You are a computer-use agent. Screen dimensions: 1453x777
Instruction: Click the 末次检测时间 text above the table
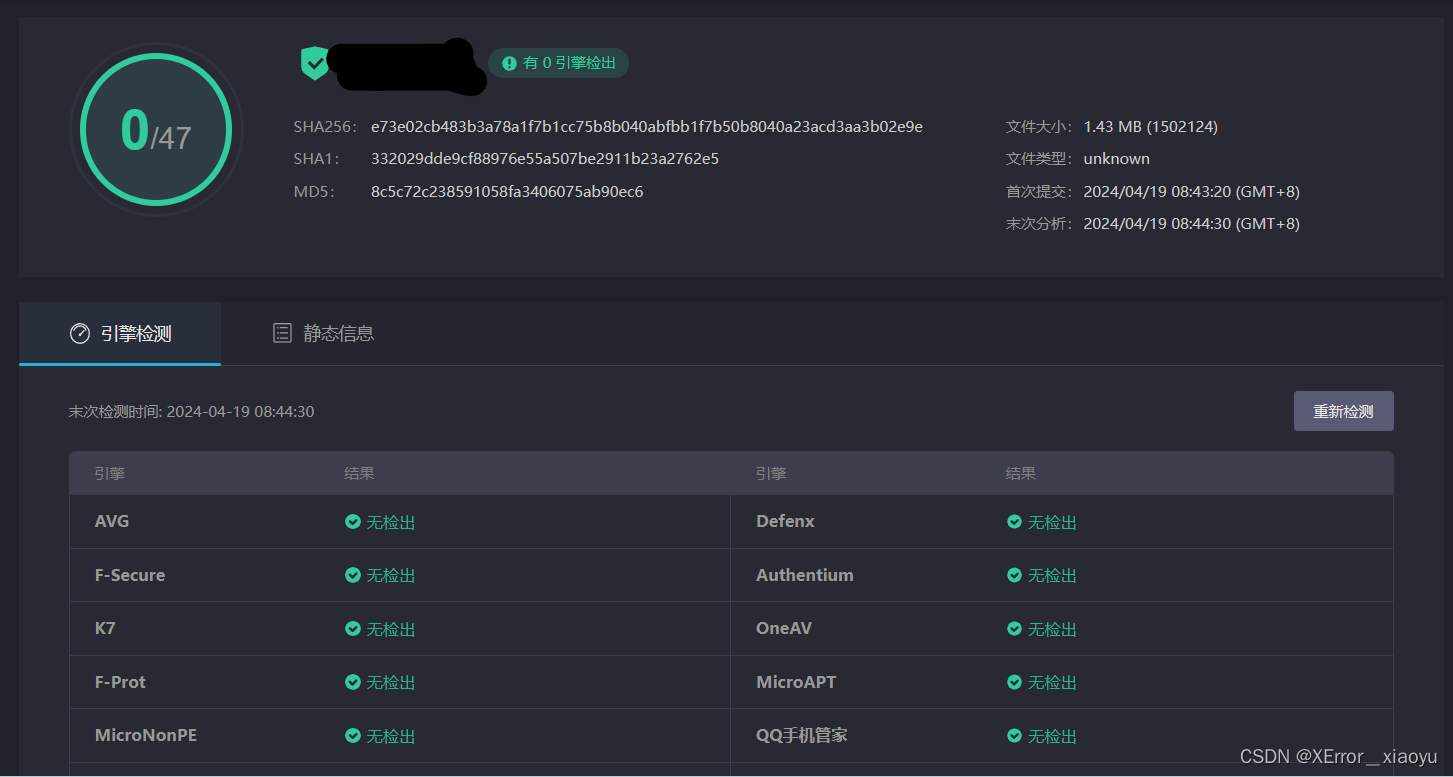191,411
